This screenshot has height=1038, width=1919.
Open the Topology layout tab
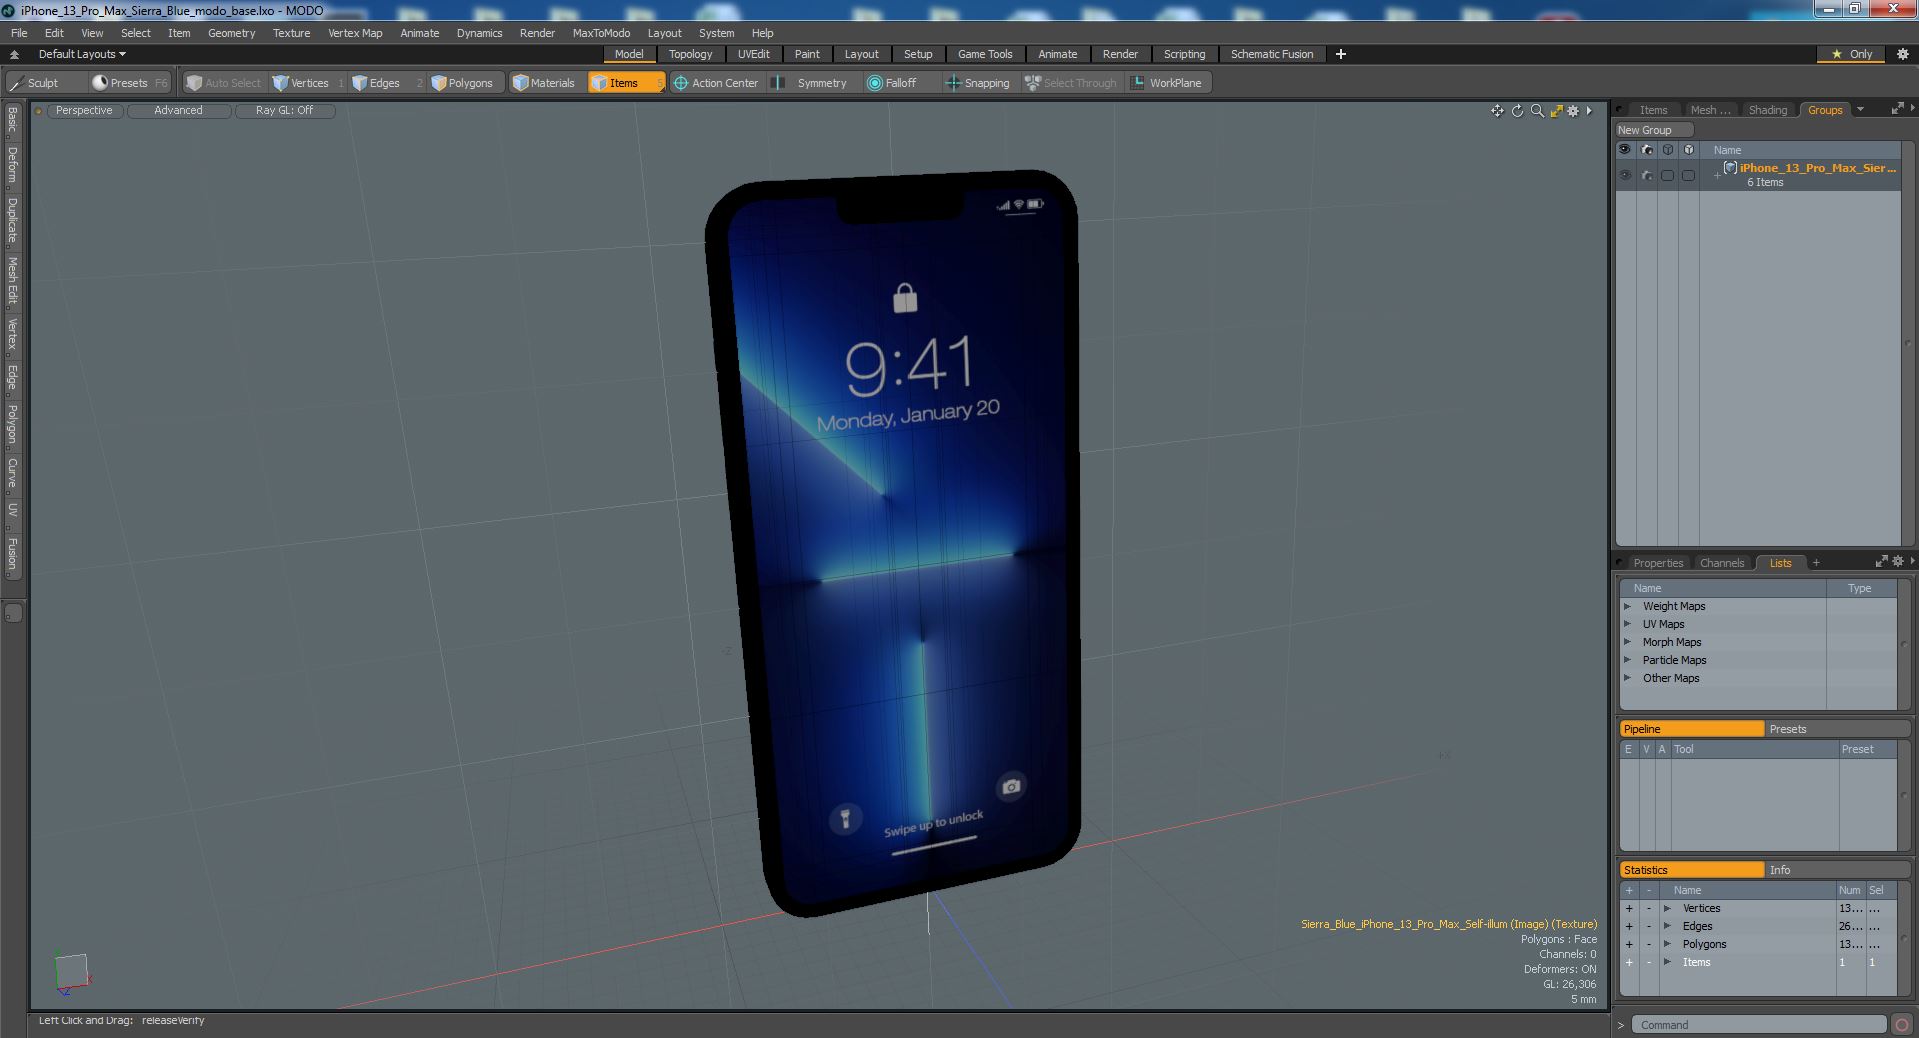click(690, 54)
